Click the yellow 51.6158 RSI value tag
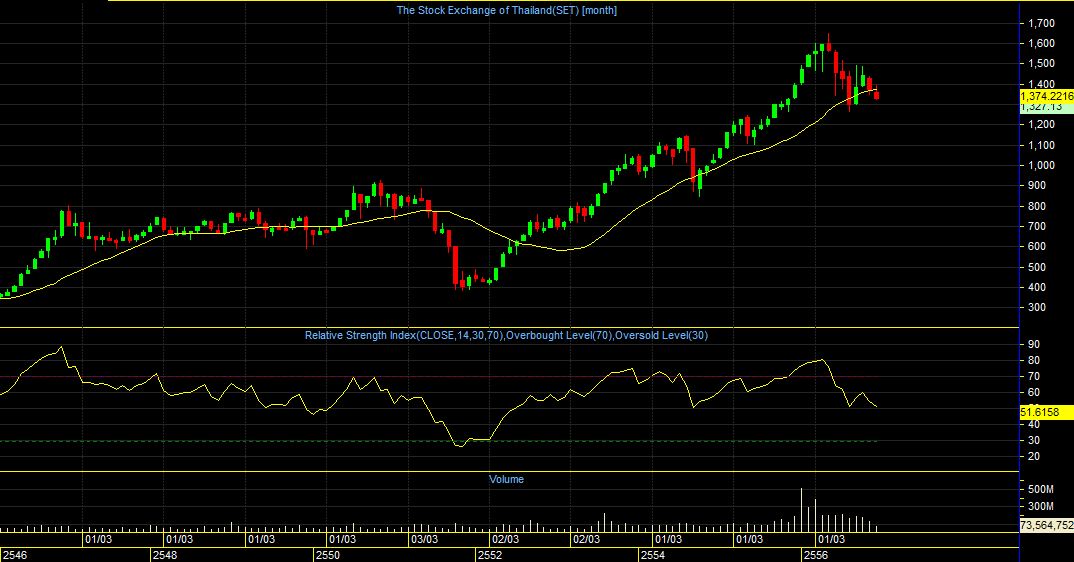Screen dimensions: 1074x562 click(x=1047, y=413)
